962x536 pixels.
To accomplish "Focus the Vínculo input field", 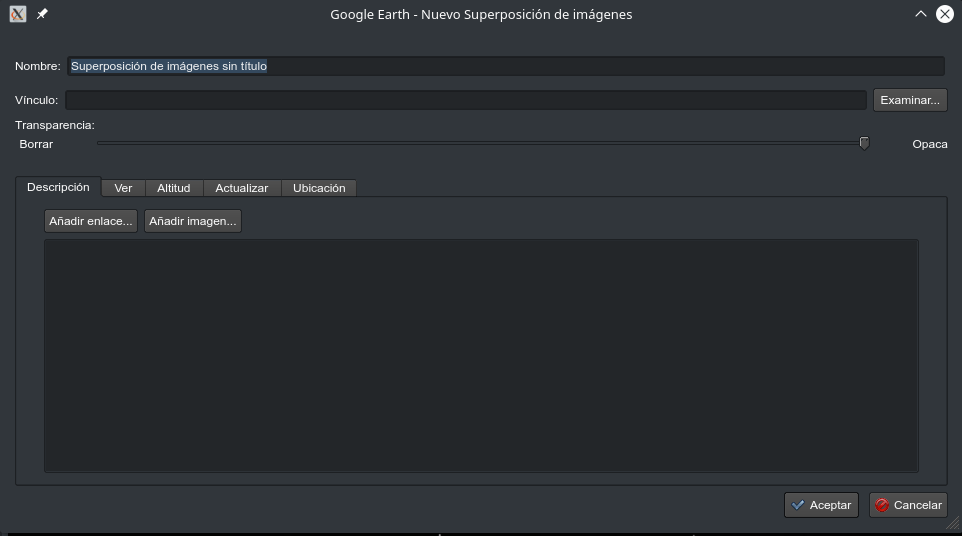I will 465,100.
